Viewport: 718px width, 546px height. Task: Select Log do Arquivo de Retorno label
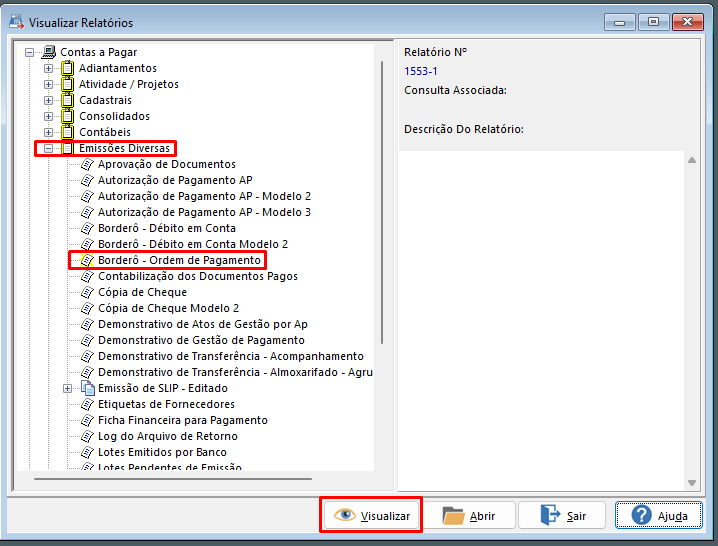click(168, 437)
